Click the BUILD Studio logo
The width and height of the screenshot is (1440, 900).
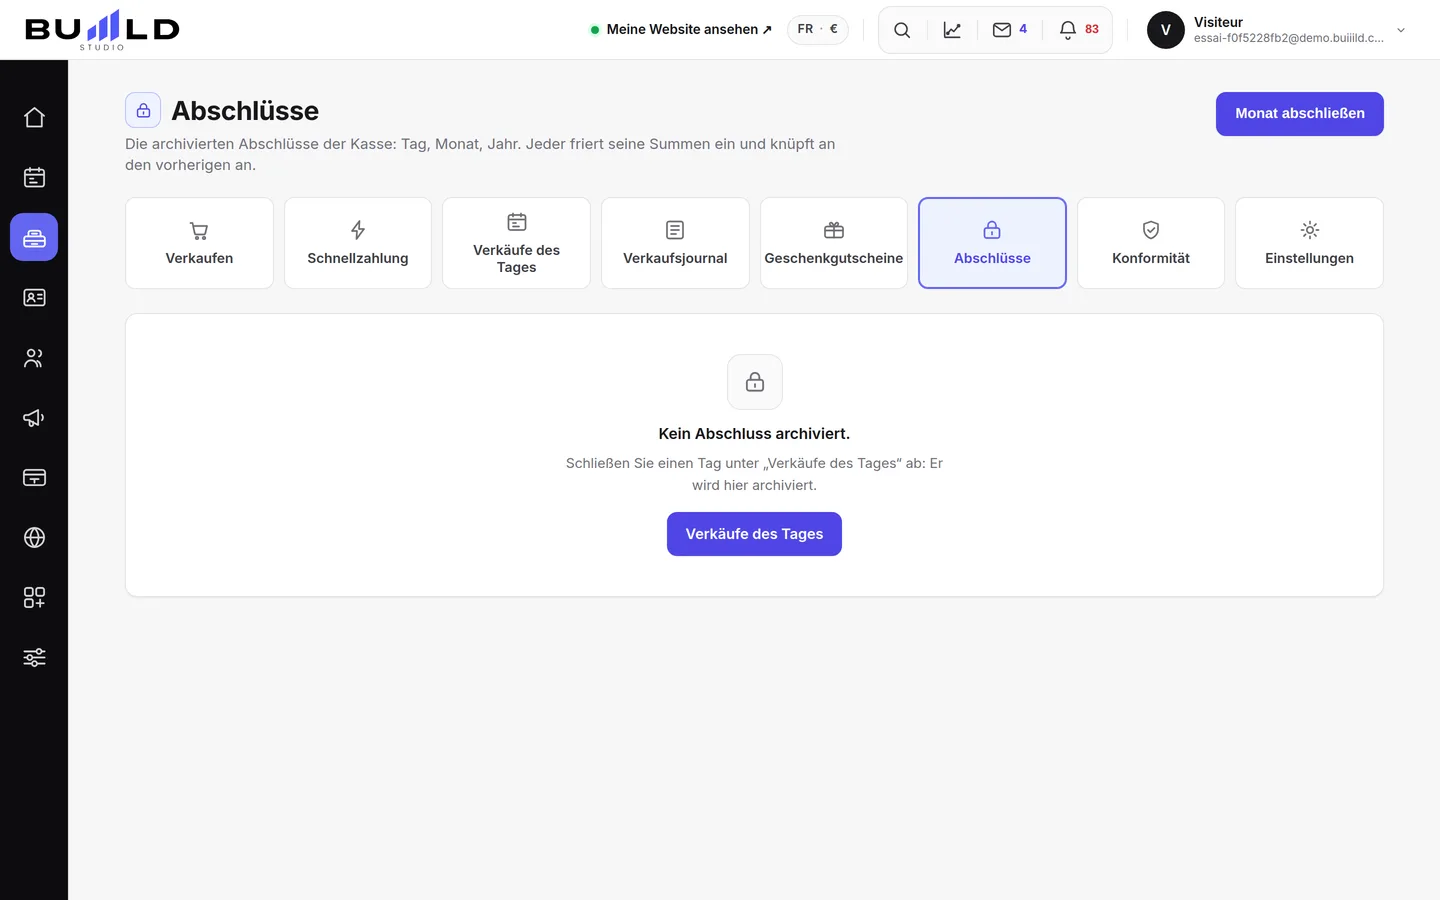pos(102,30)
